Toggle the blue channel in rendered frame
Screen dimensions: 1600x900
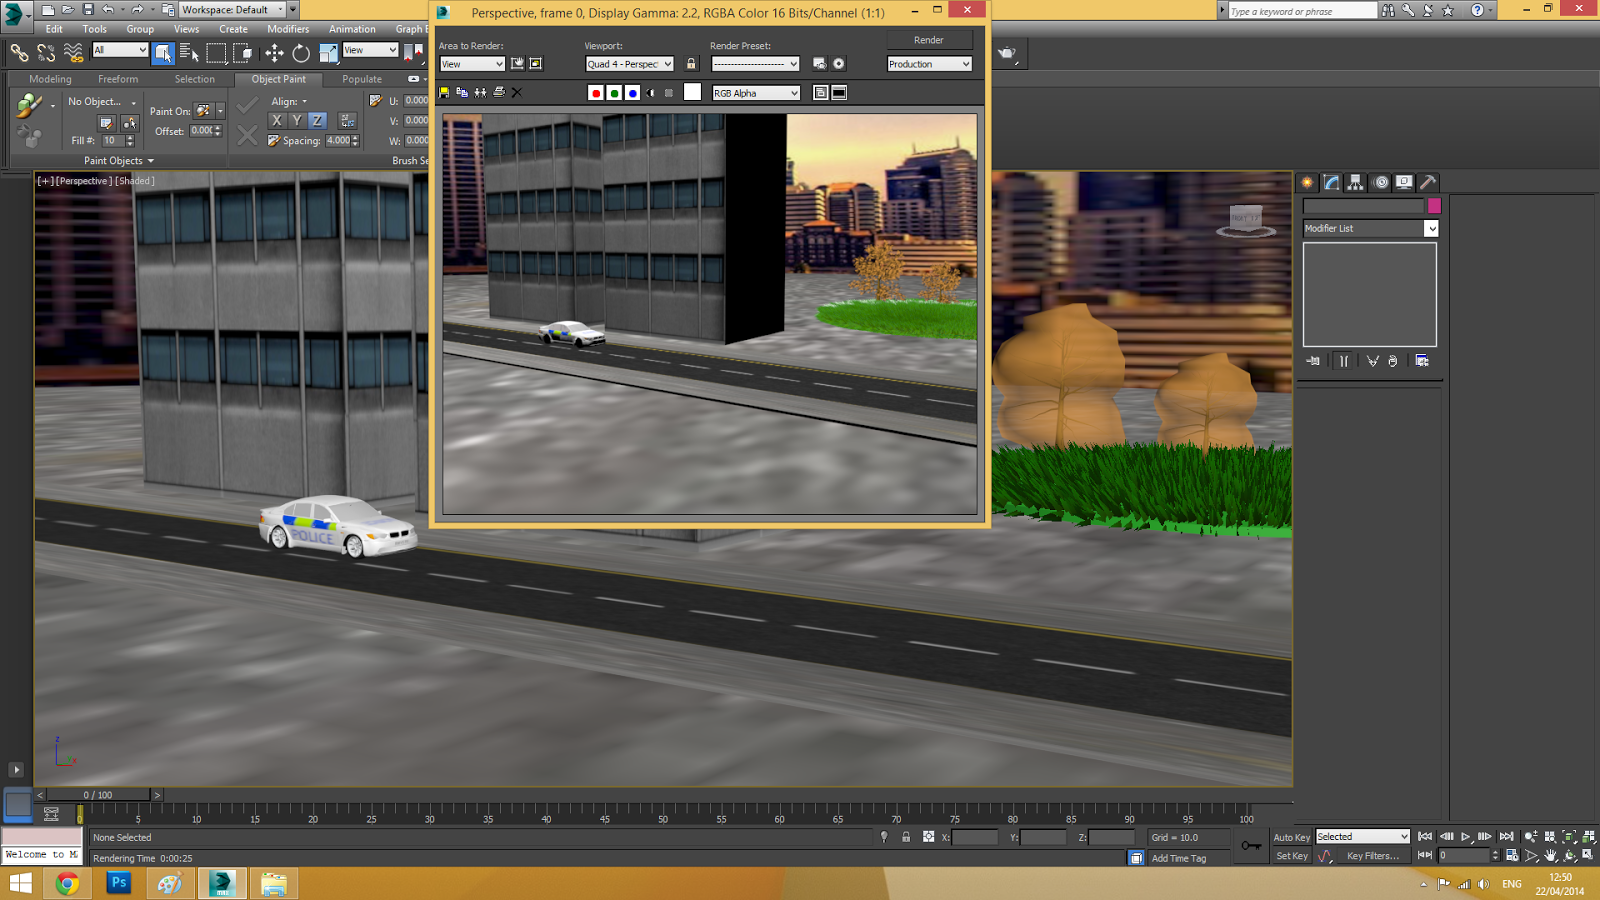633,92
